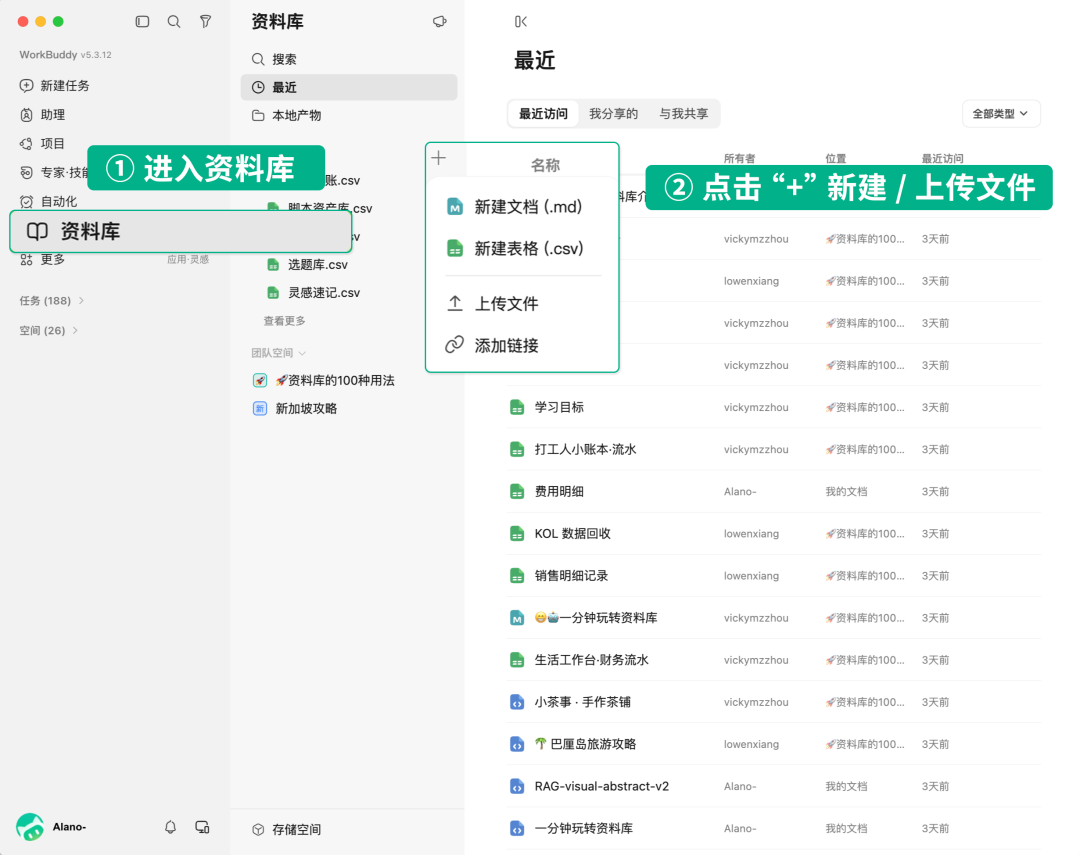Open RAG-visual-abstract-v2 file

coord(601,786)
